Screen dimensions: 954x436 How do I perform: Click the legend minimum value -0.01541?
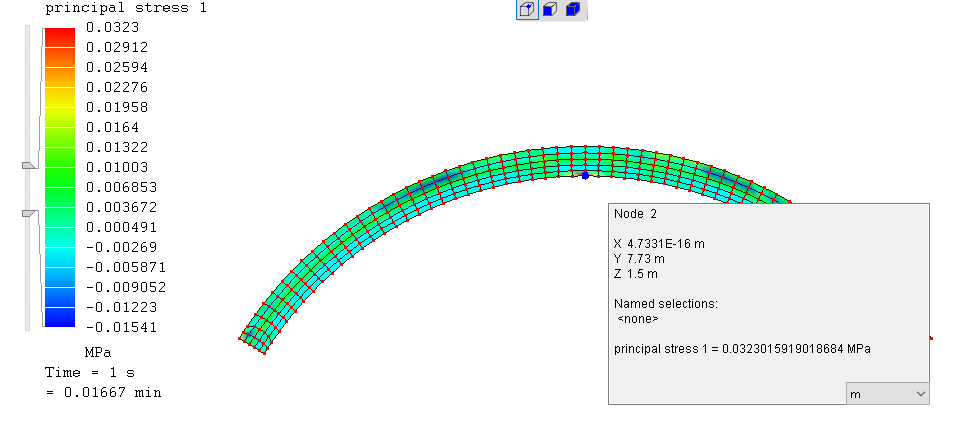tap(122, 328)
